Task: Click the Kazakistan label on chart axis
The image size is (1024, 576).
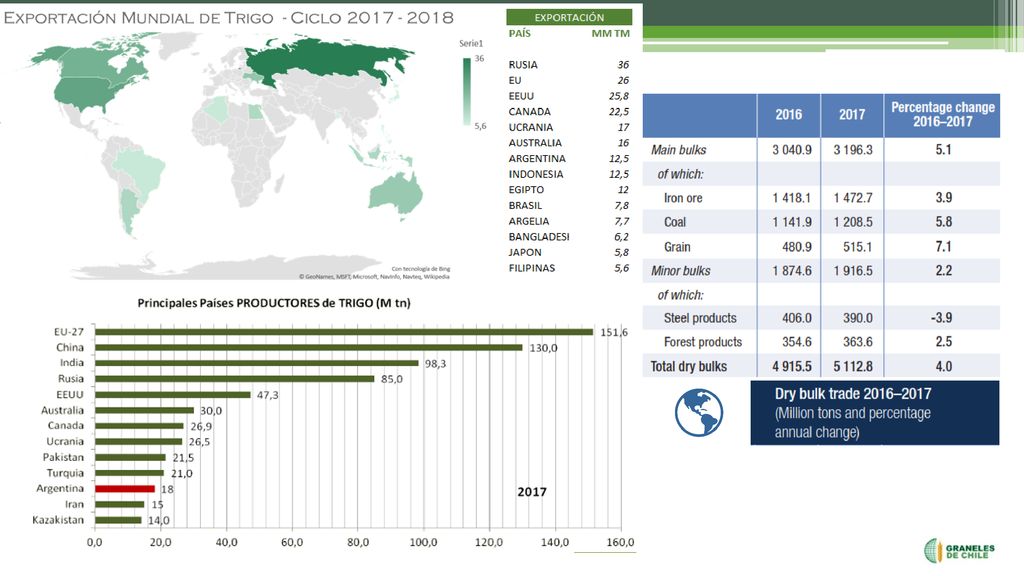Action: pyautogui.click(x=58, y=520)
